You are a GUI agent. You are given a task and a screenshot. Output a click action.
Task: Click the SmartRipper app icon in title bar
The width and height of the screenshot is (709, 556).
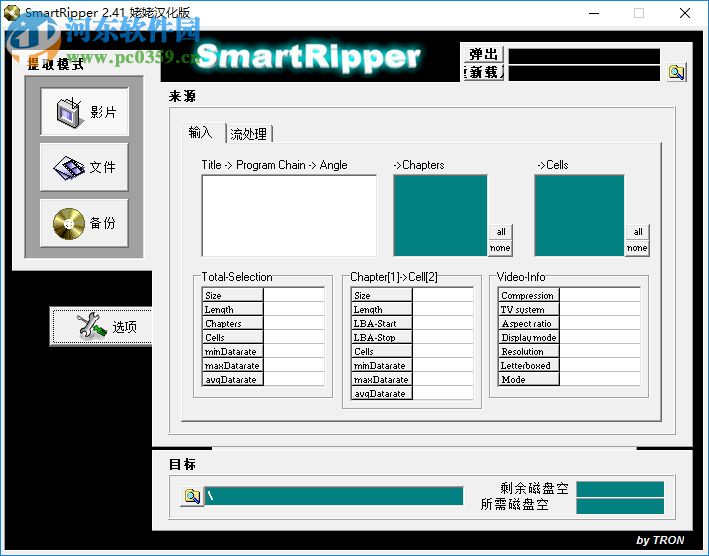tap(11, 13)
